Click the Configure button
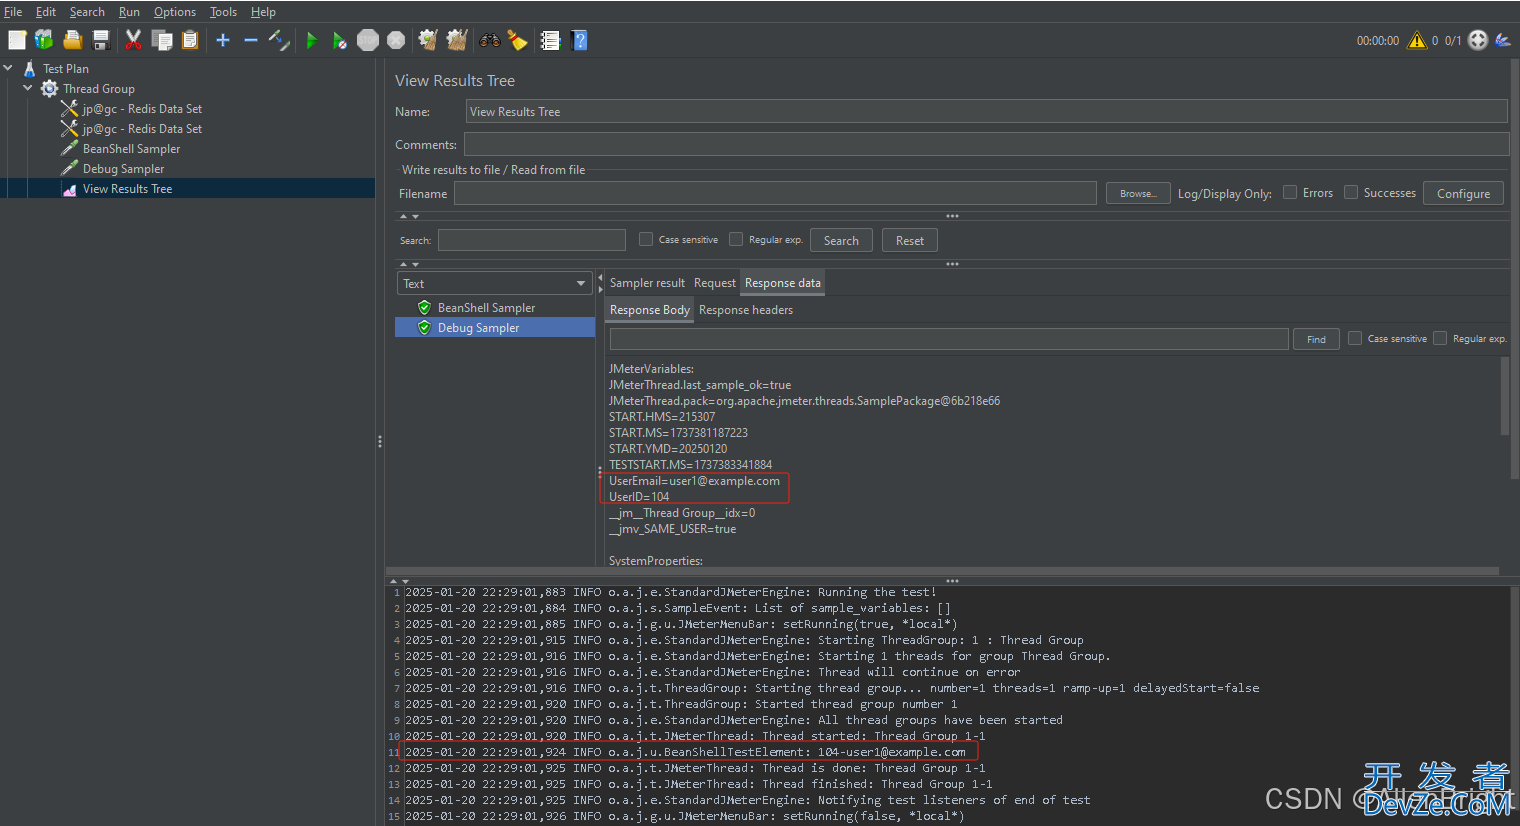This screenshot has height=826, width=1520. coord(1463,193)
